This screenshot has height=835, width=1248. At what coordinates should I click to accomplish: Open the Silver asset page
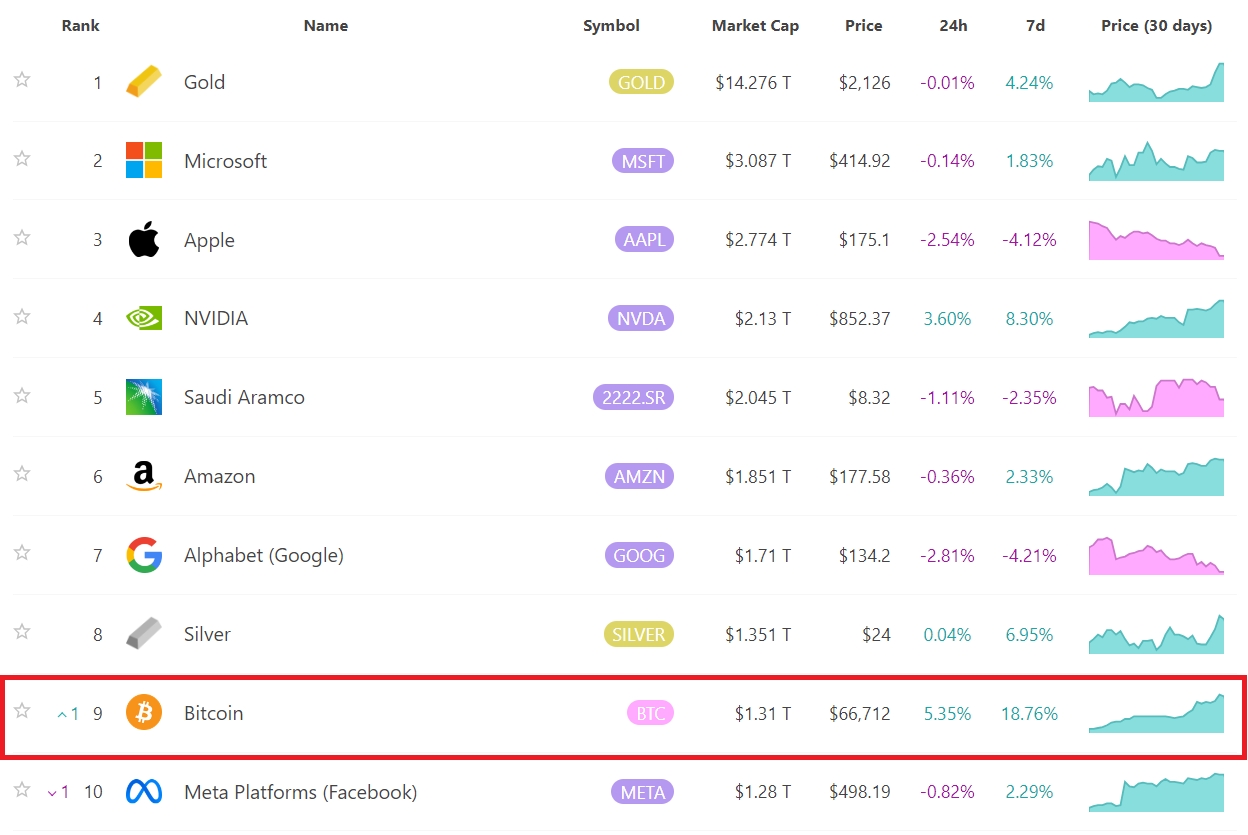207,634
